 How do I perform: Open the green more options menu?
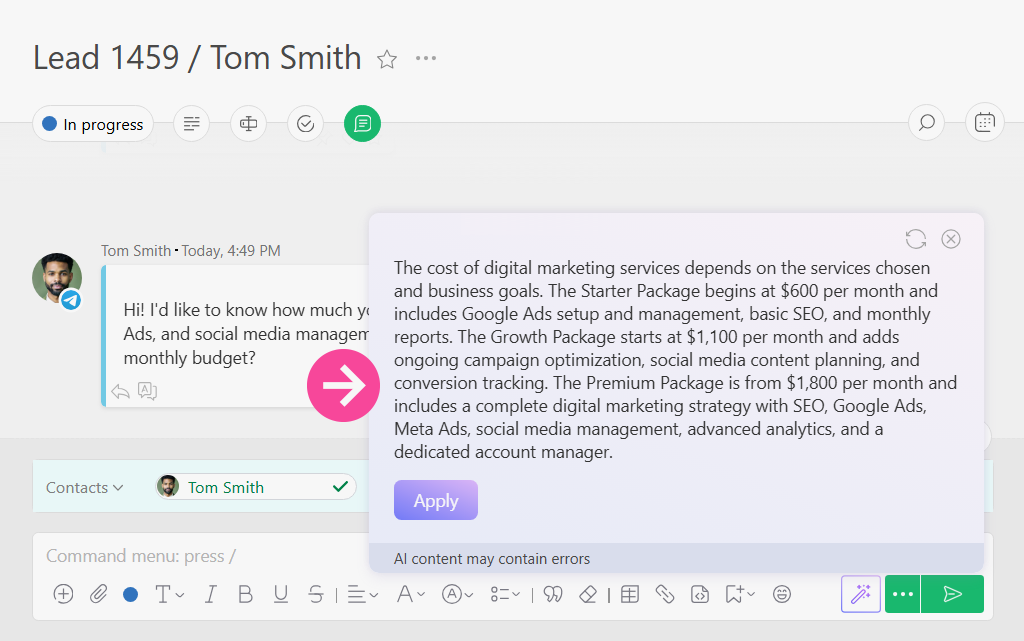903,594
